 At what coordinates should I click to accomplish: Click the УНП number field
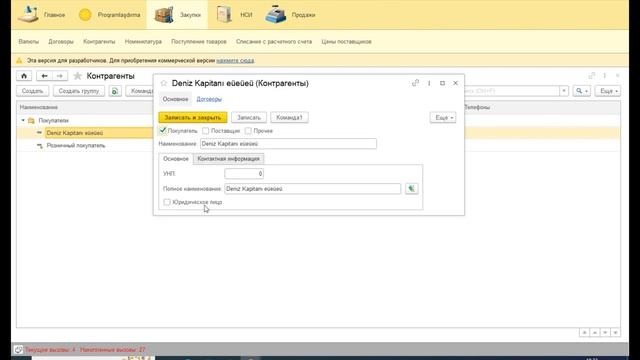point(244,174)
